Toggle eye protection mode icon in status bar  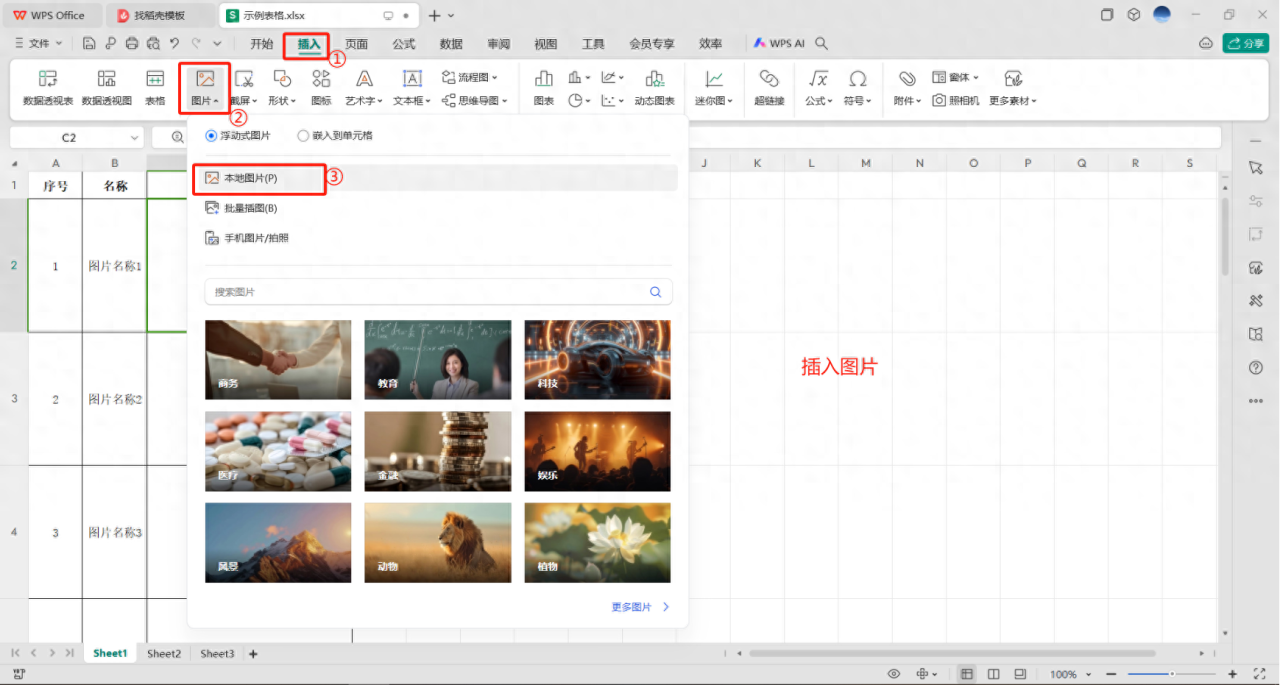894,674
